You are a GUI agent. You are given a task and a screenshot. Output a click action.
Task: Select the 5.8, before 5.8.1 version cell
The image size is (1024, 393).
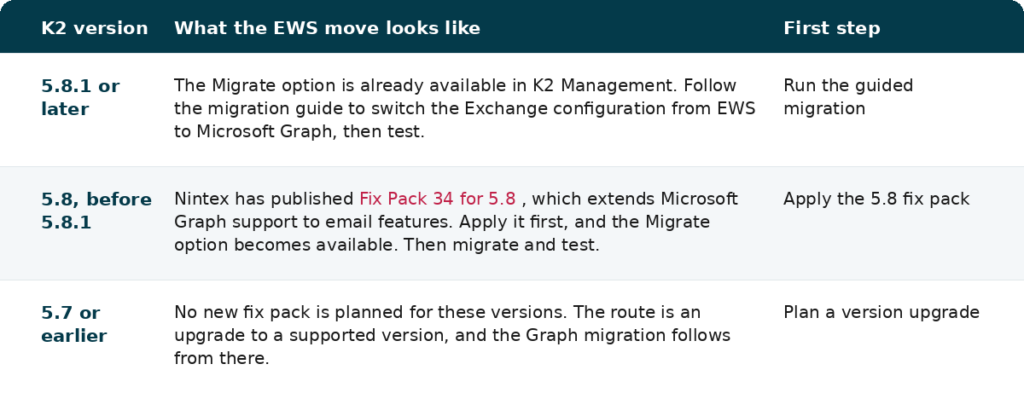point(96,211)
